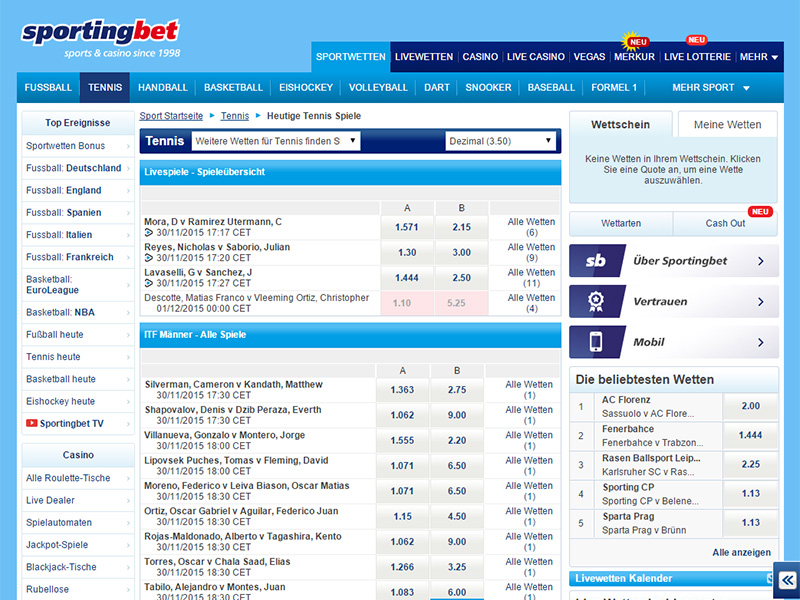Open Tennis heute in the sidebar
The height and width of the screenshot is (600, 800).
78,357
